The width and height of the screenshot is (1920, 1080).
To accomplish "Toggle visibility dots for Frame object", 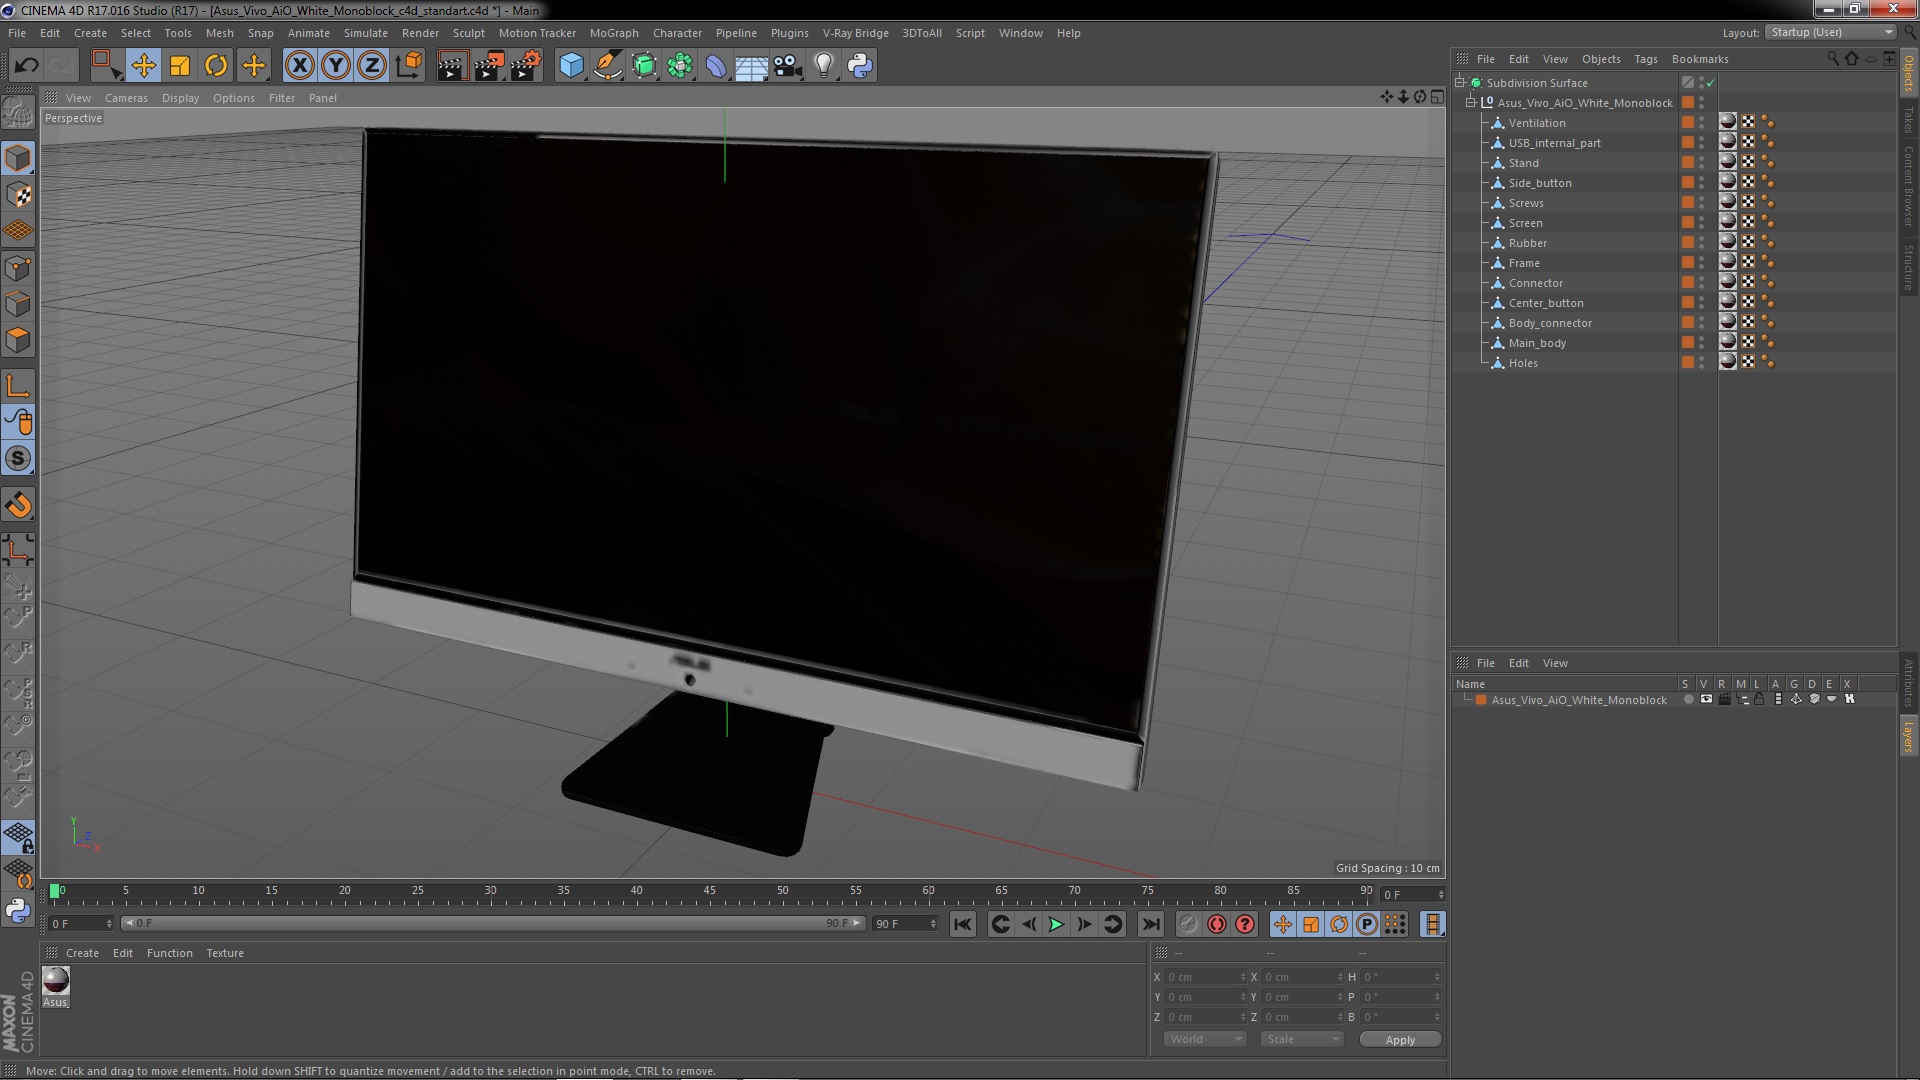I will 1702,263.
